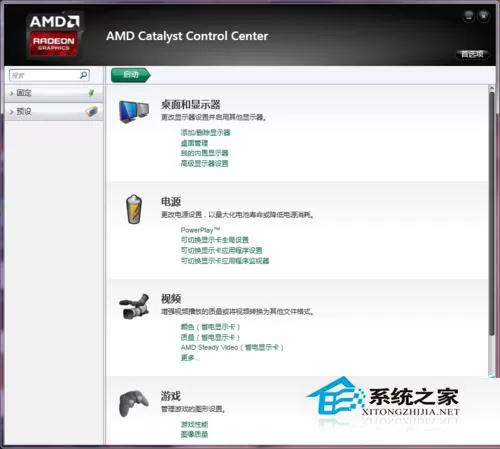Image resolution: width=500 pixels, height=449 pixels.
Task: Open the PowerPlay settings link
Action: [200, 230]
